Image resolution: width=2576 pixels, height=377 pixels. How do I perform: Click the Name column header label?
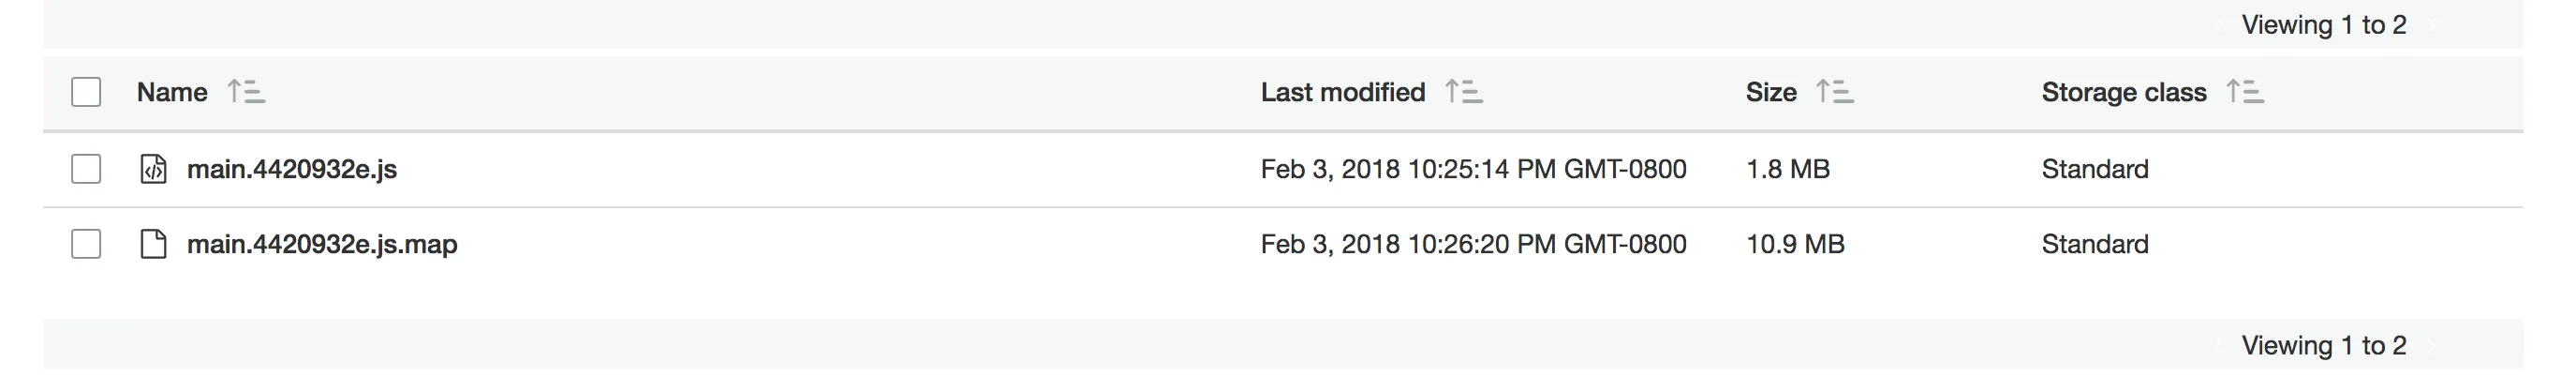172,92
